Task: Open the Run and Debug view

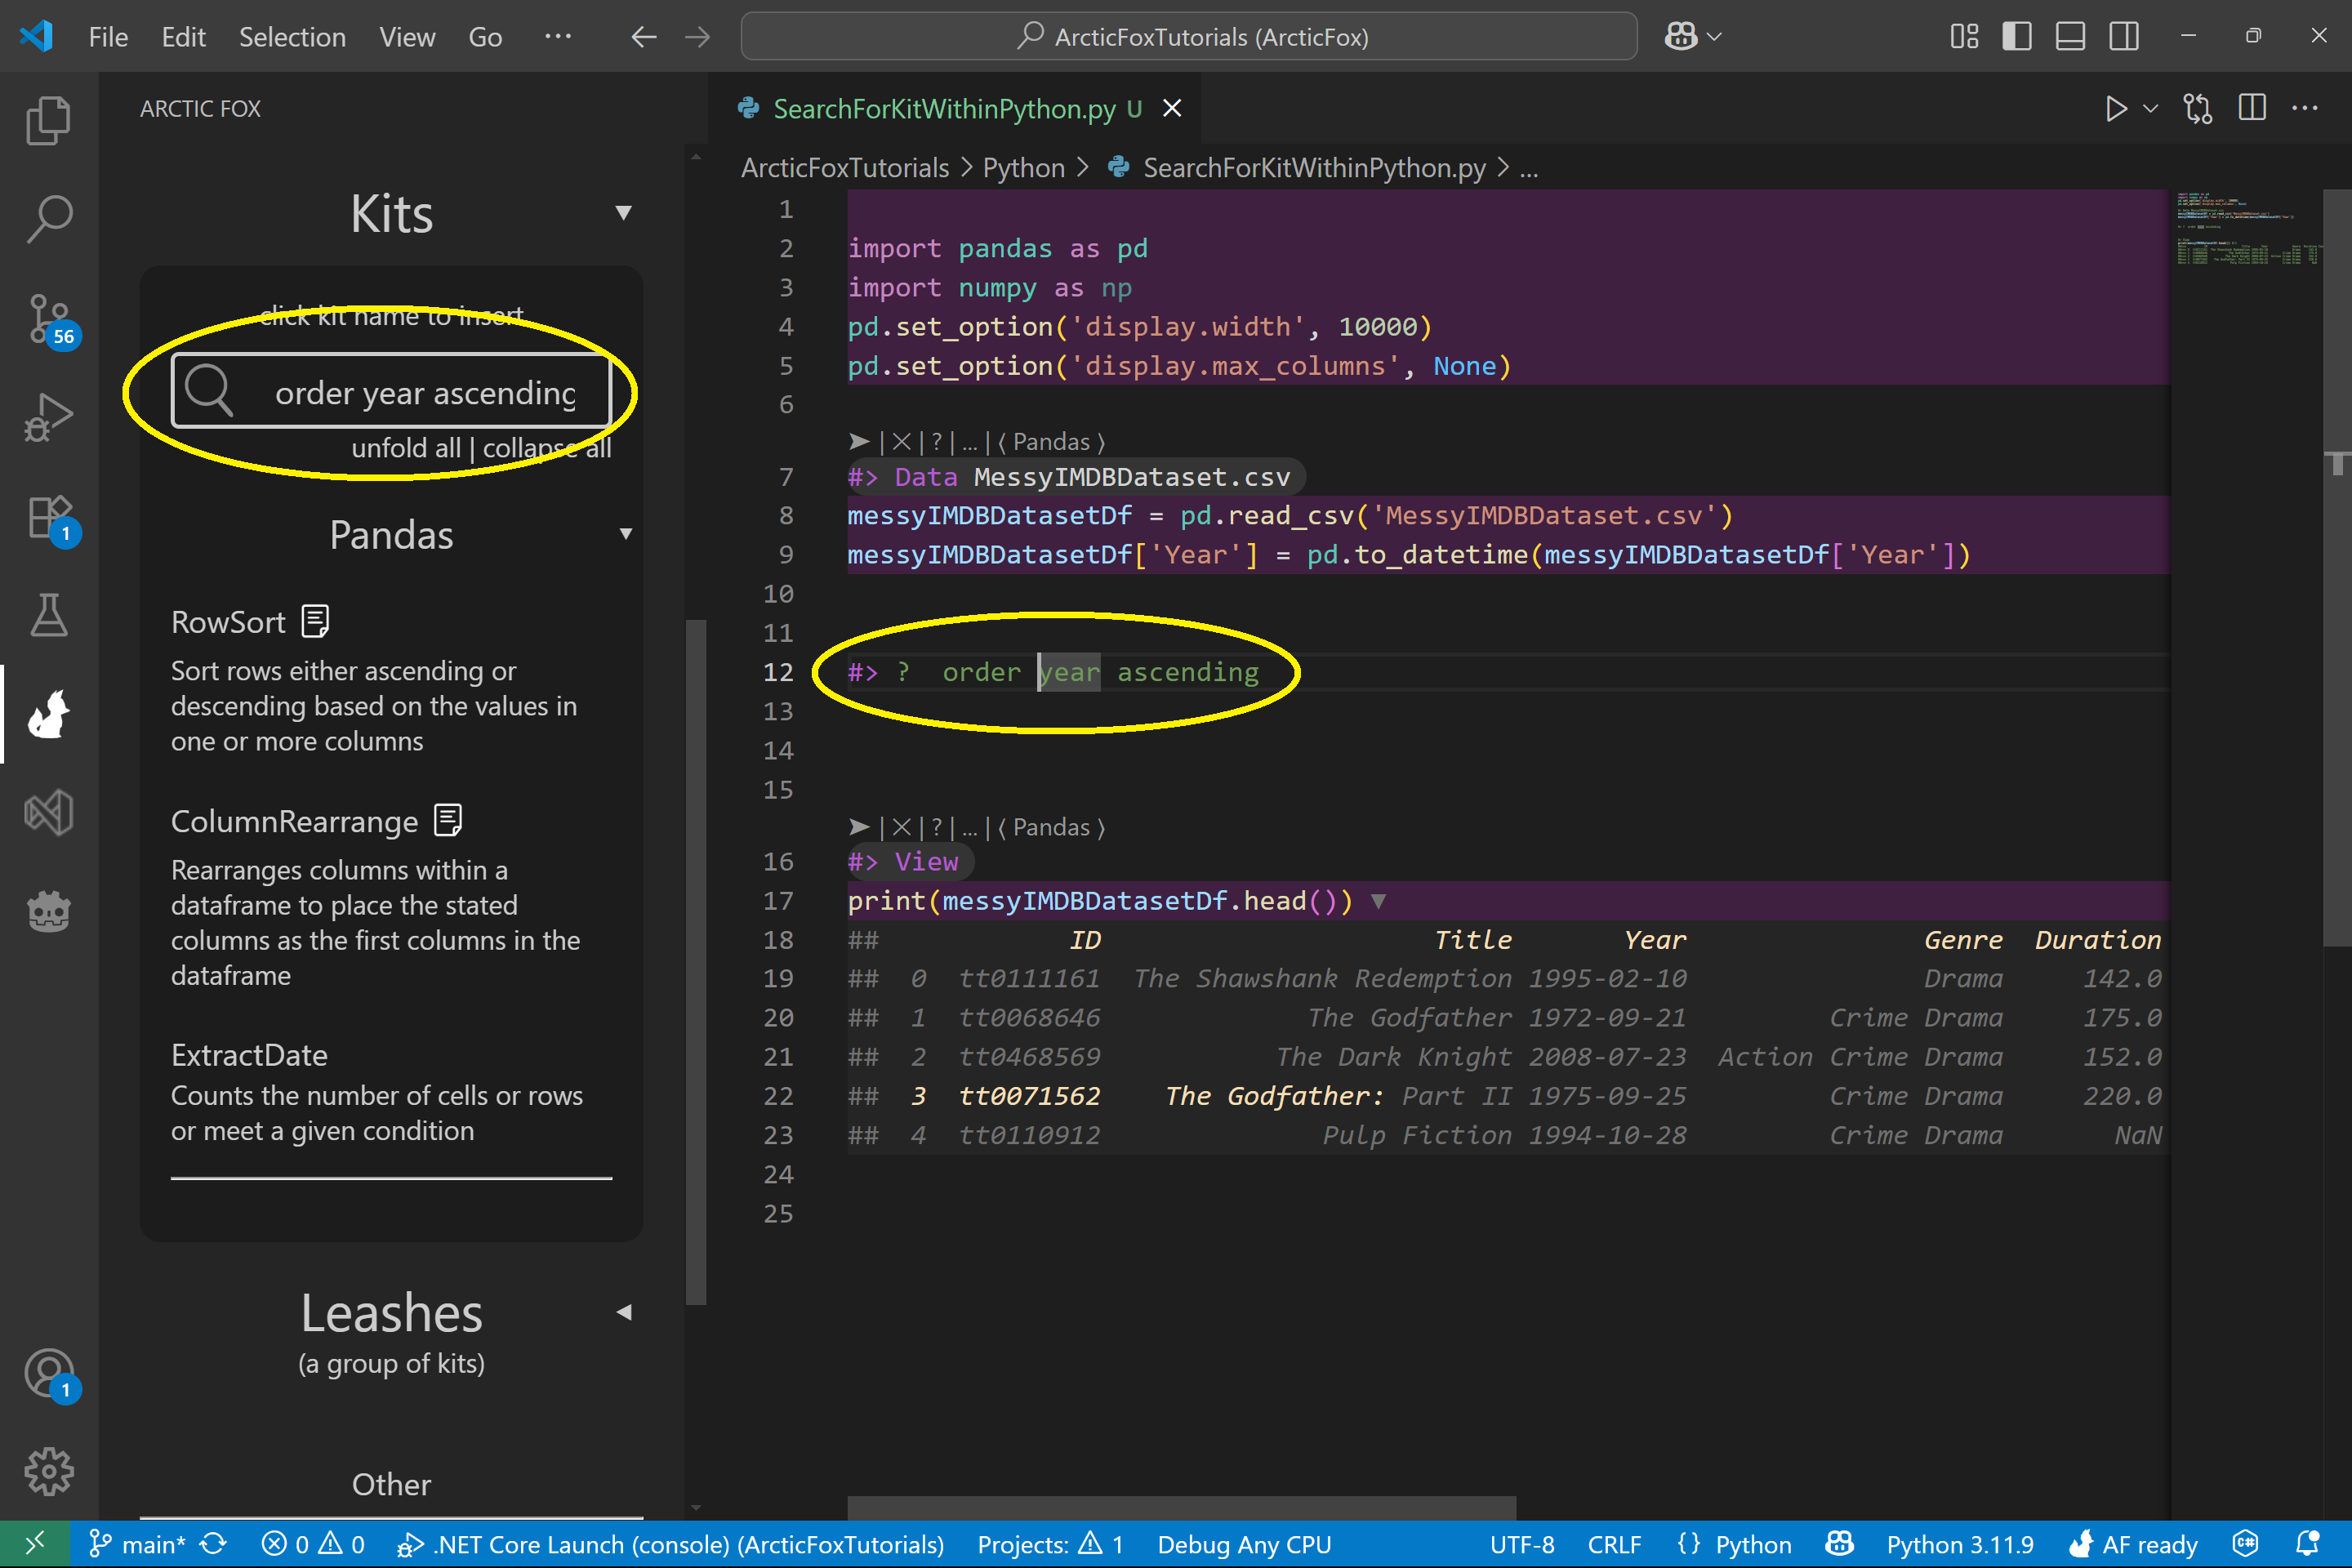Action: [x=48, y=418]
